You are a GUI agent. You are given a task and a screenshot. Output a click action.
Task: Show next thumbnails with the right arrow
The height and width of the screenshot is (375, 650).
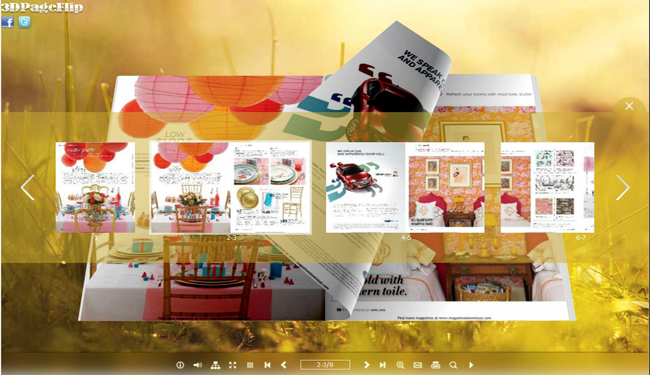point(622,188)
